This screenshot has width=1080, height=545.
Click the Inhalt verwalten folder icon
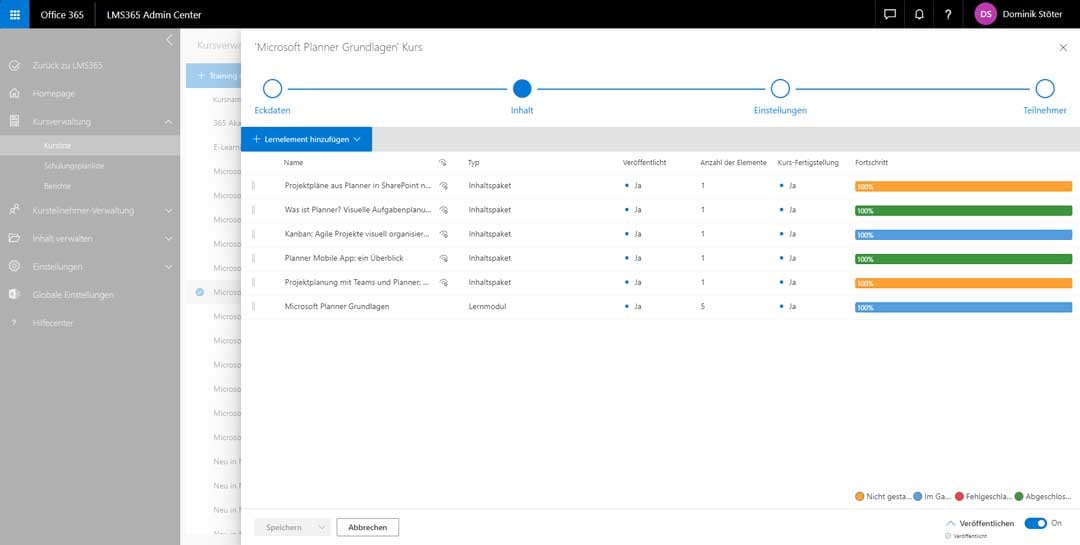14,238
